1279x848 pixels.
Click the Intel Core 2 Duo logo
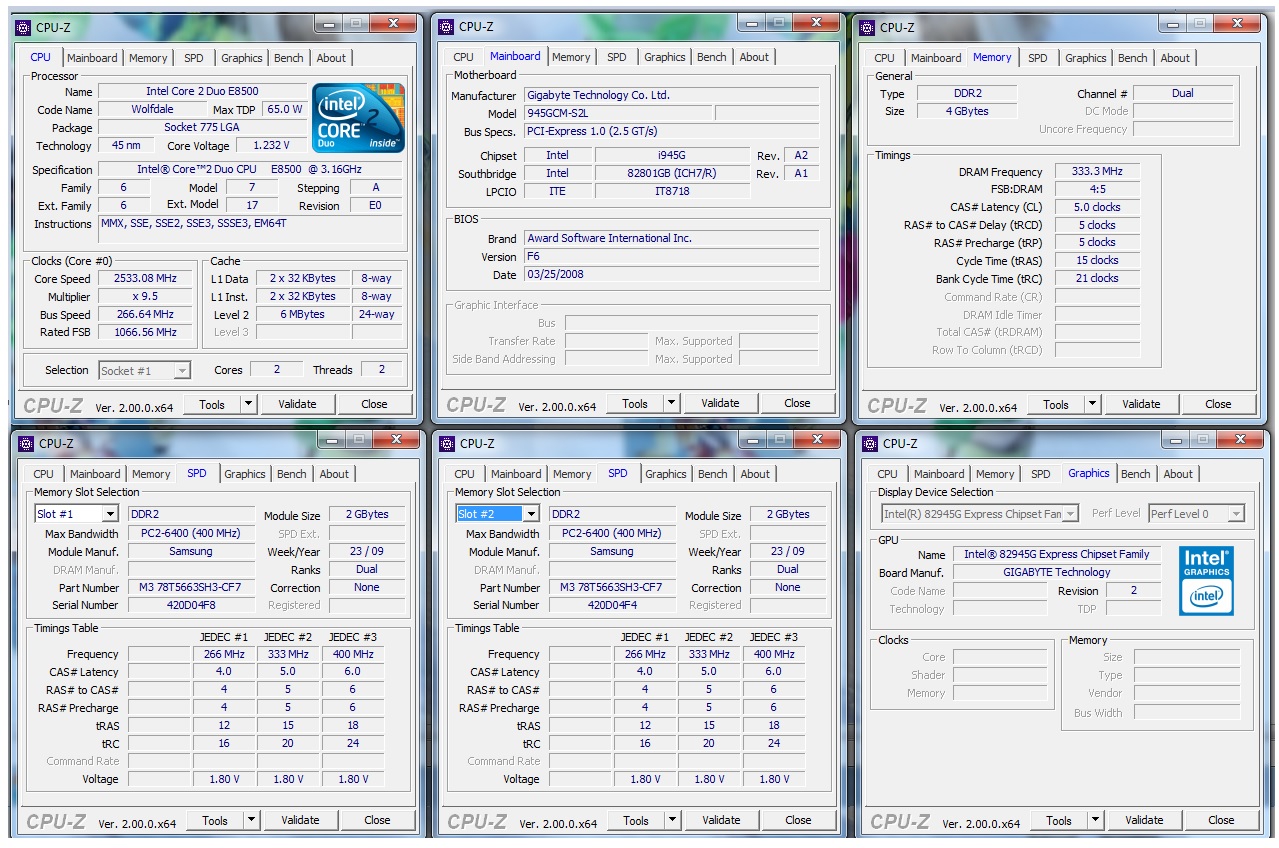coord(358,117)
